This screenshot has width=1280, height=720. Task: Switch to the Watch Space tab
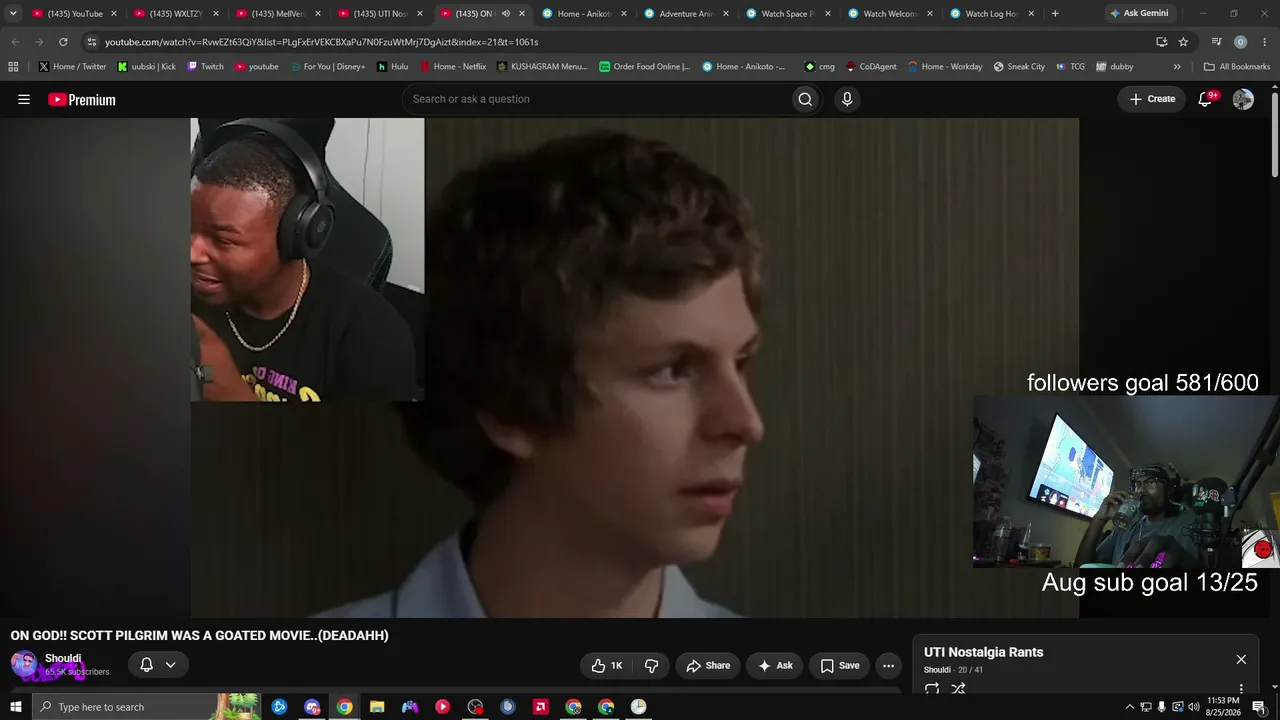click(x=788, y=14)
